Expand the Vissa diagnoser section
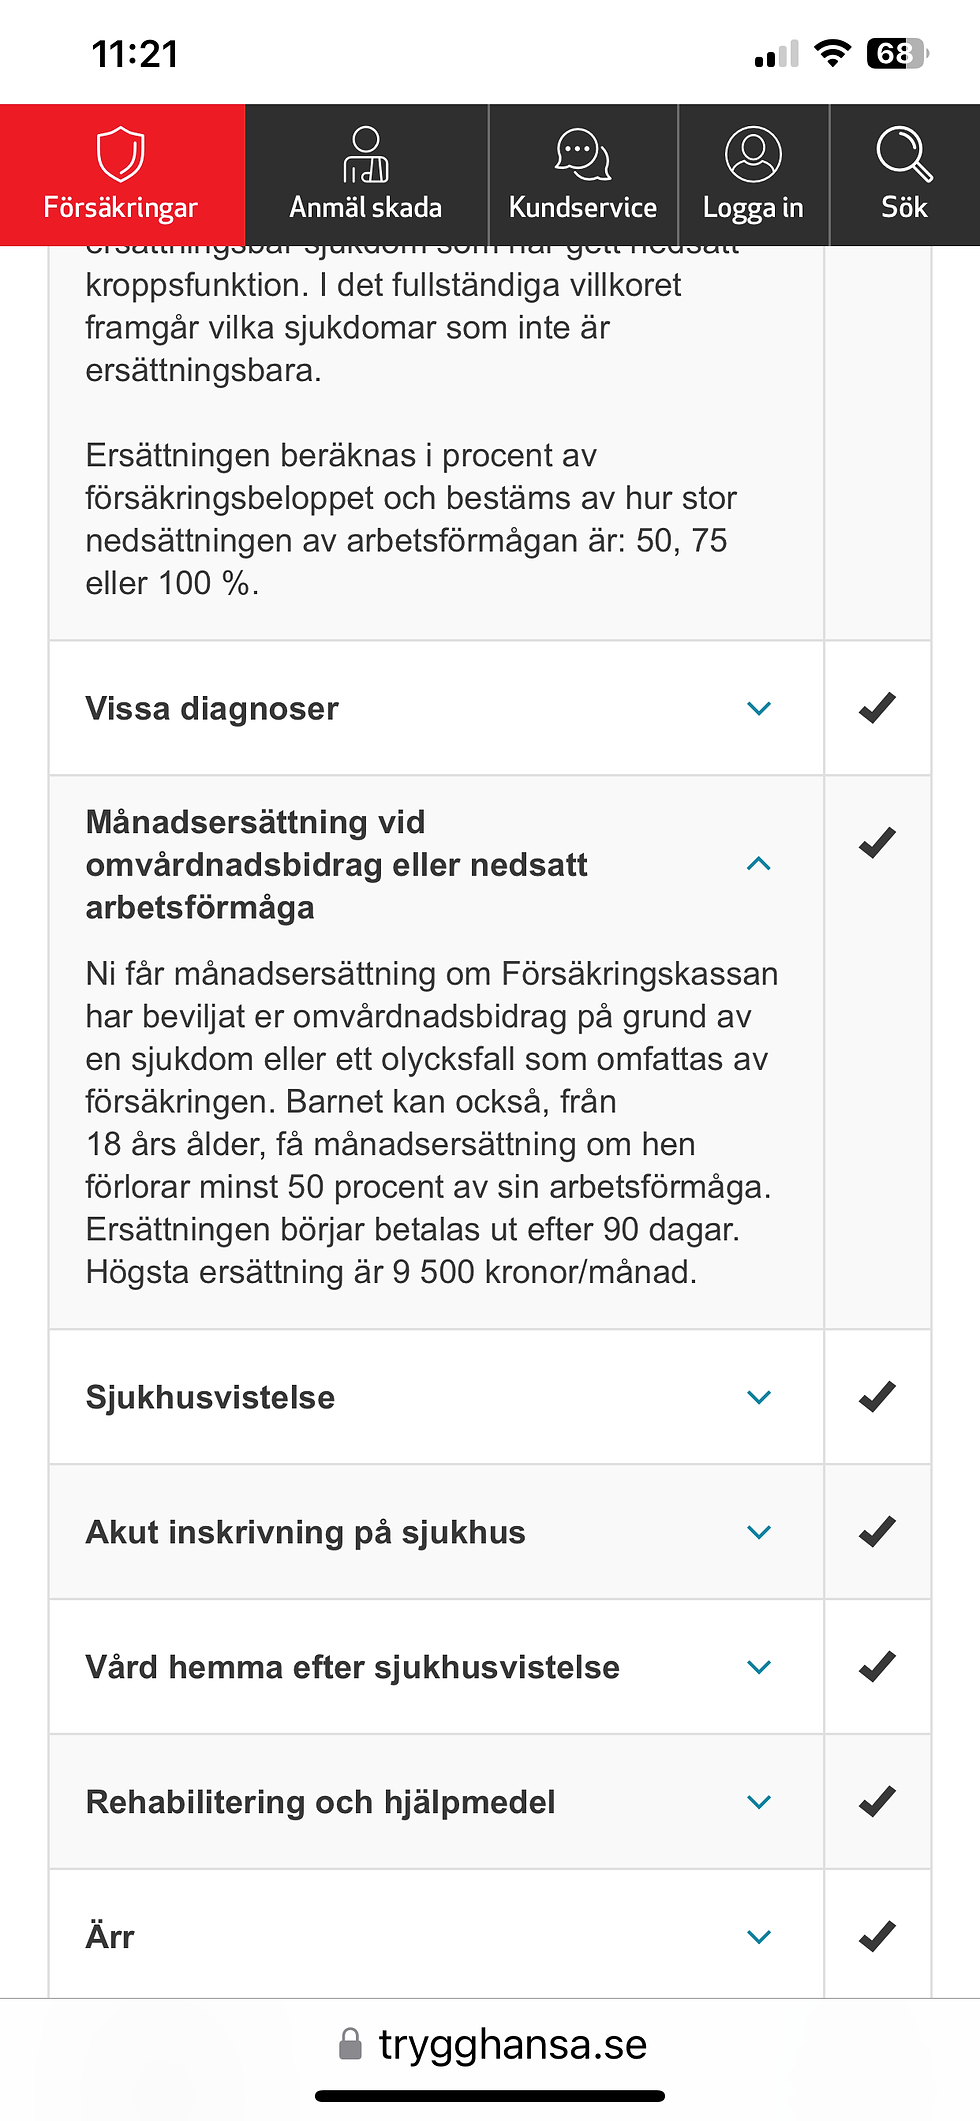 (x=759, y=709)
